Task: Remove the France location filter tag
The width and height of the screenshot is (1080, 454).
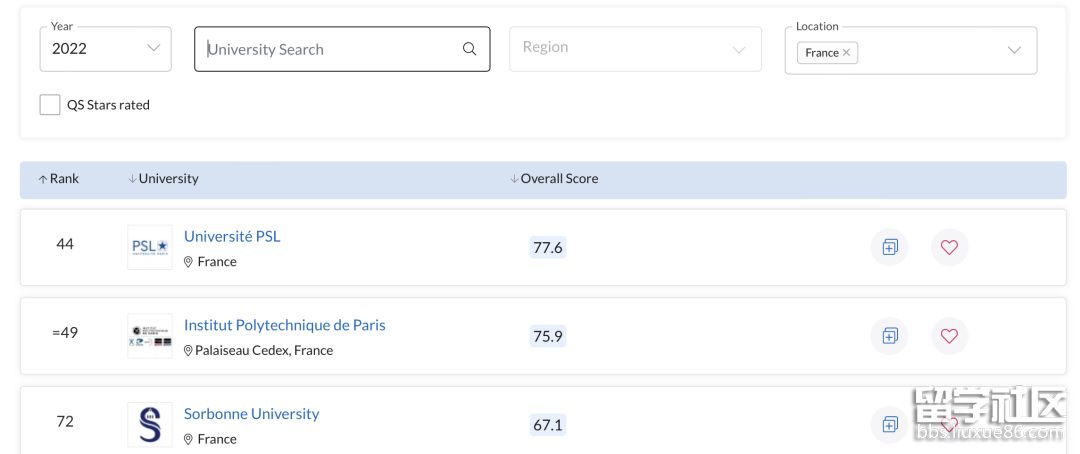Action: 846,53
